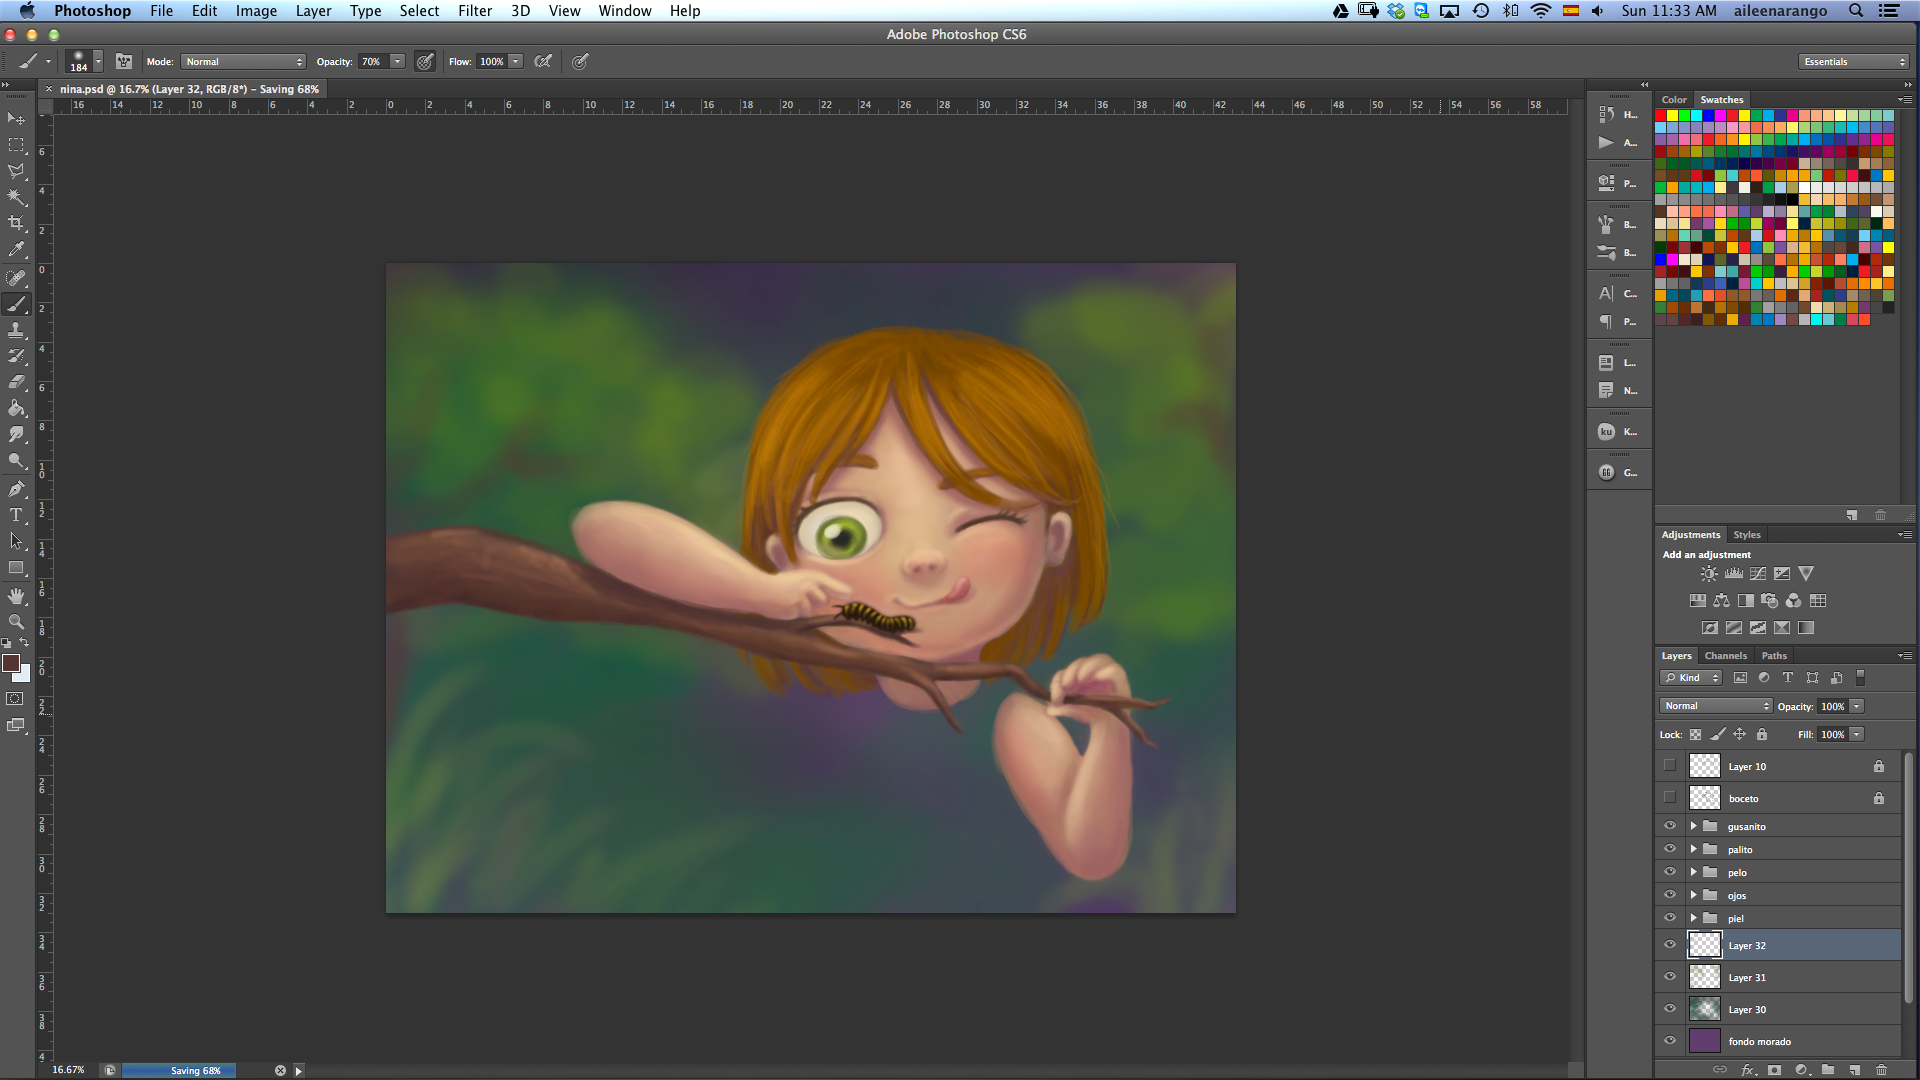Click the foreground color swatch
Screen dimensions: 1920x1080
pos(11,663)
